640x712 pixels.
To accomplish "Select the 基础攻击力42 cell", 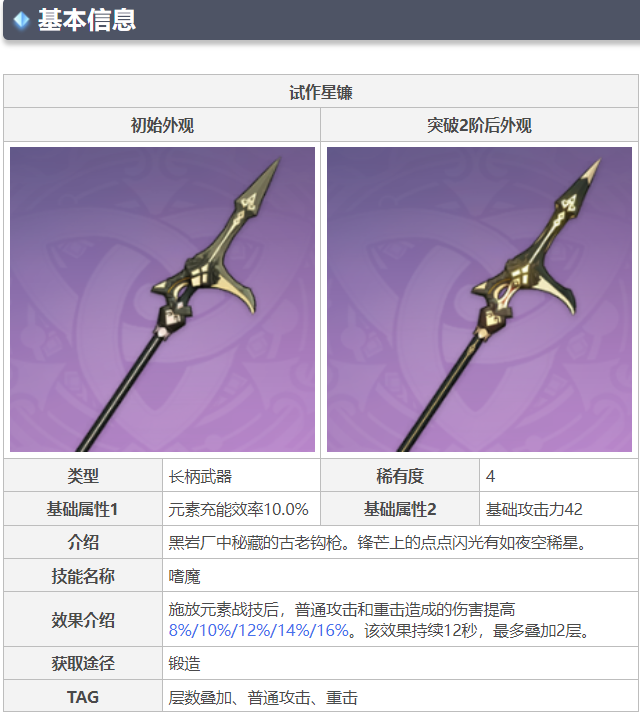I will 559,509.
